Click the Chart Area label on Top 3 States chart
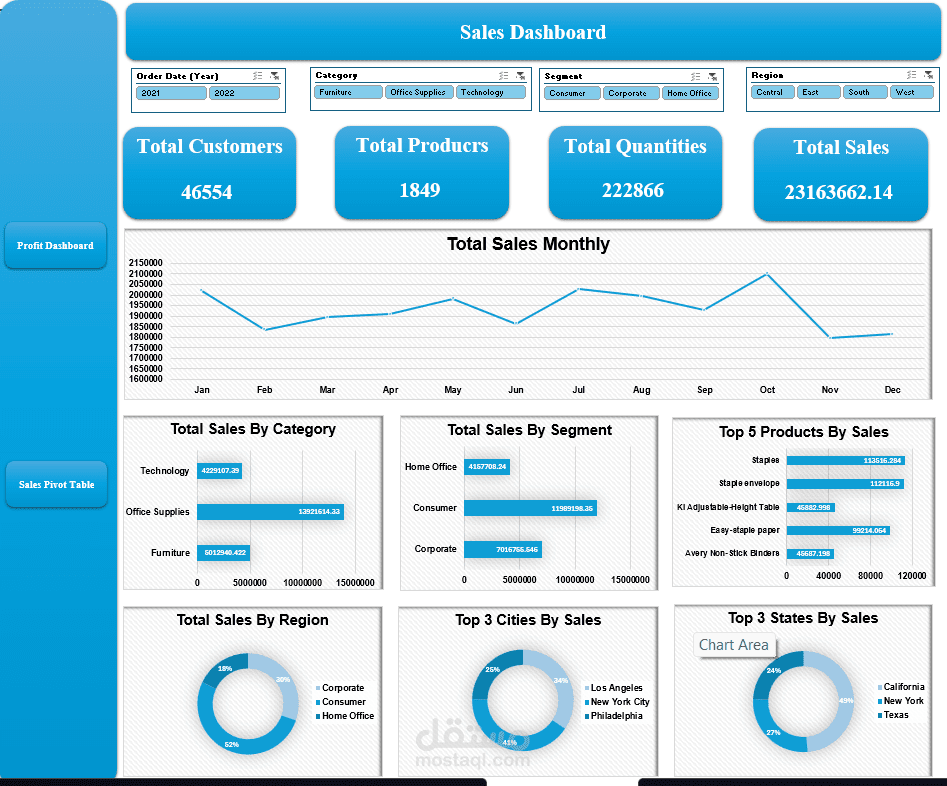 (x=735, y=646)
